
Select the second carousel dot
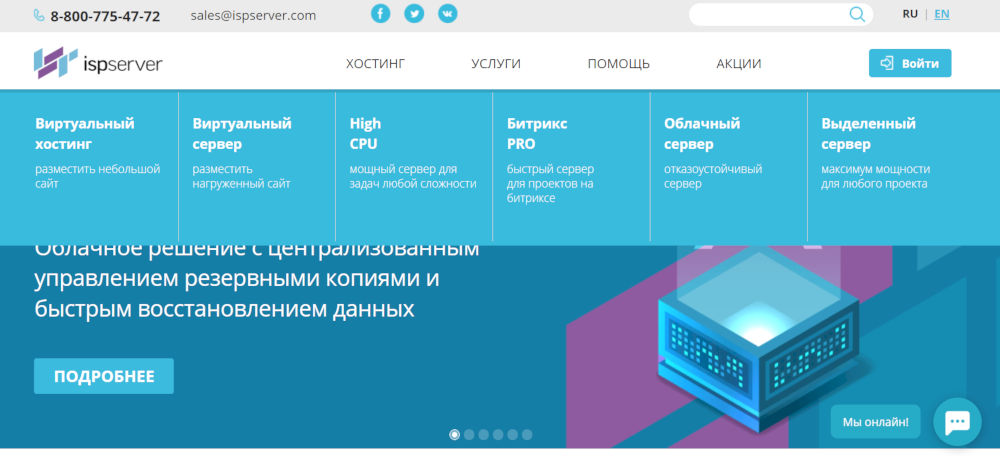[x=469, y=435]
